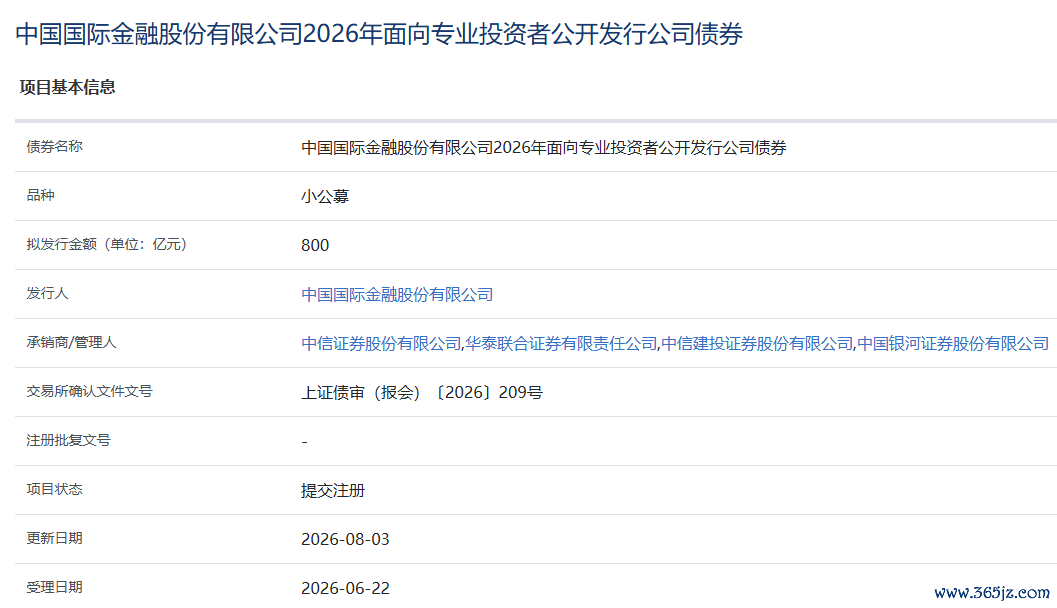
Task: Select the date 2026-08-03
Action: coord(345,539)
